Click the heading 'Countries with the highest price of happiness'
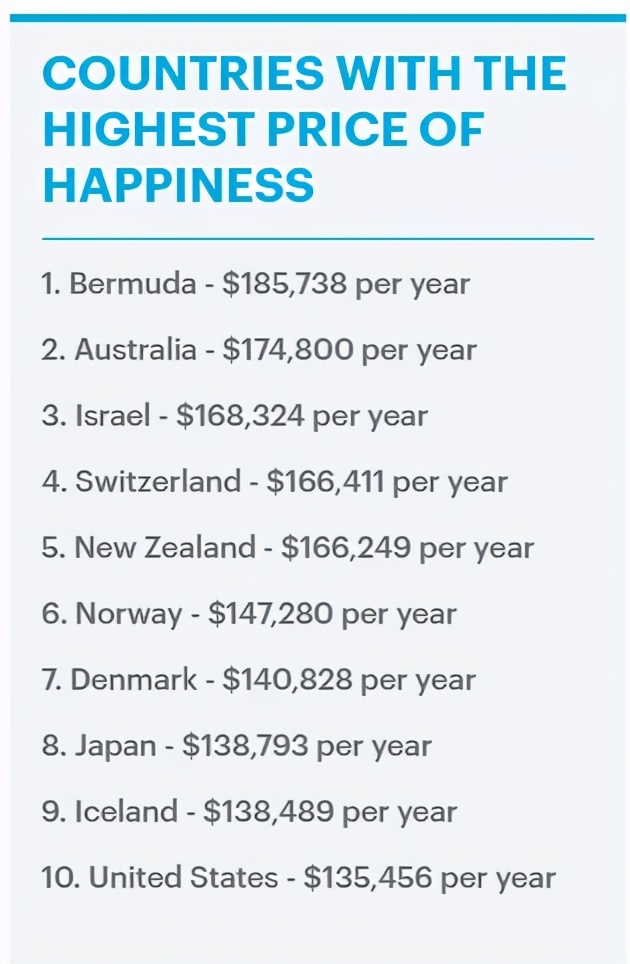 coord(304,128)
